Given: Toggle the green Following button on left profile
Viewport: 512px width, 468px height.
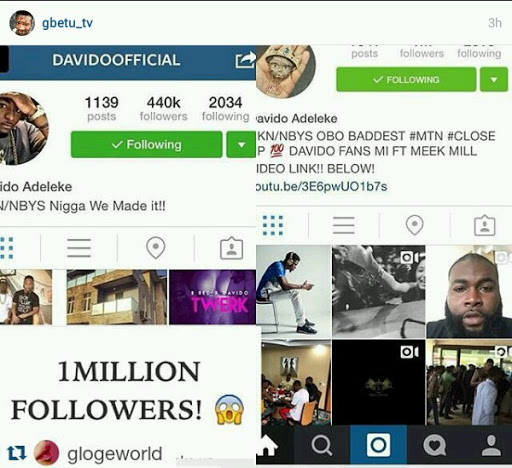Looking at the screenshot, I should click(147, 144).
